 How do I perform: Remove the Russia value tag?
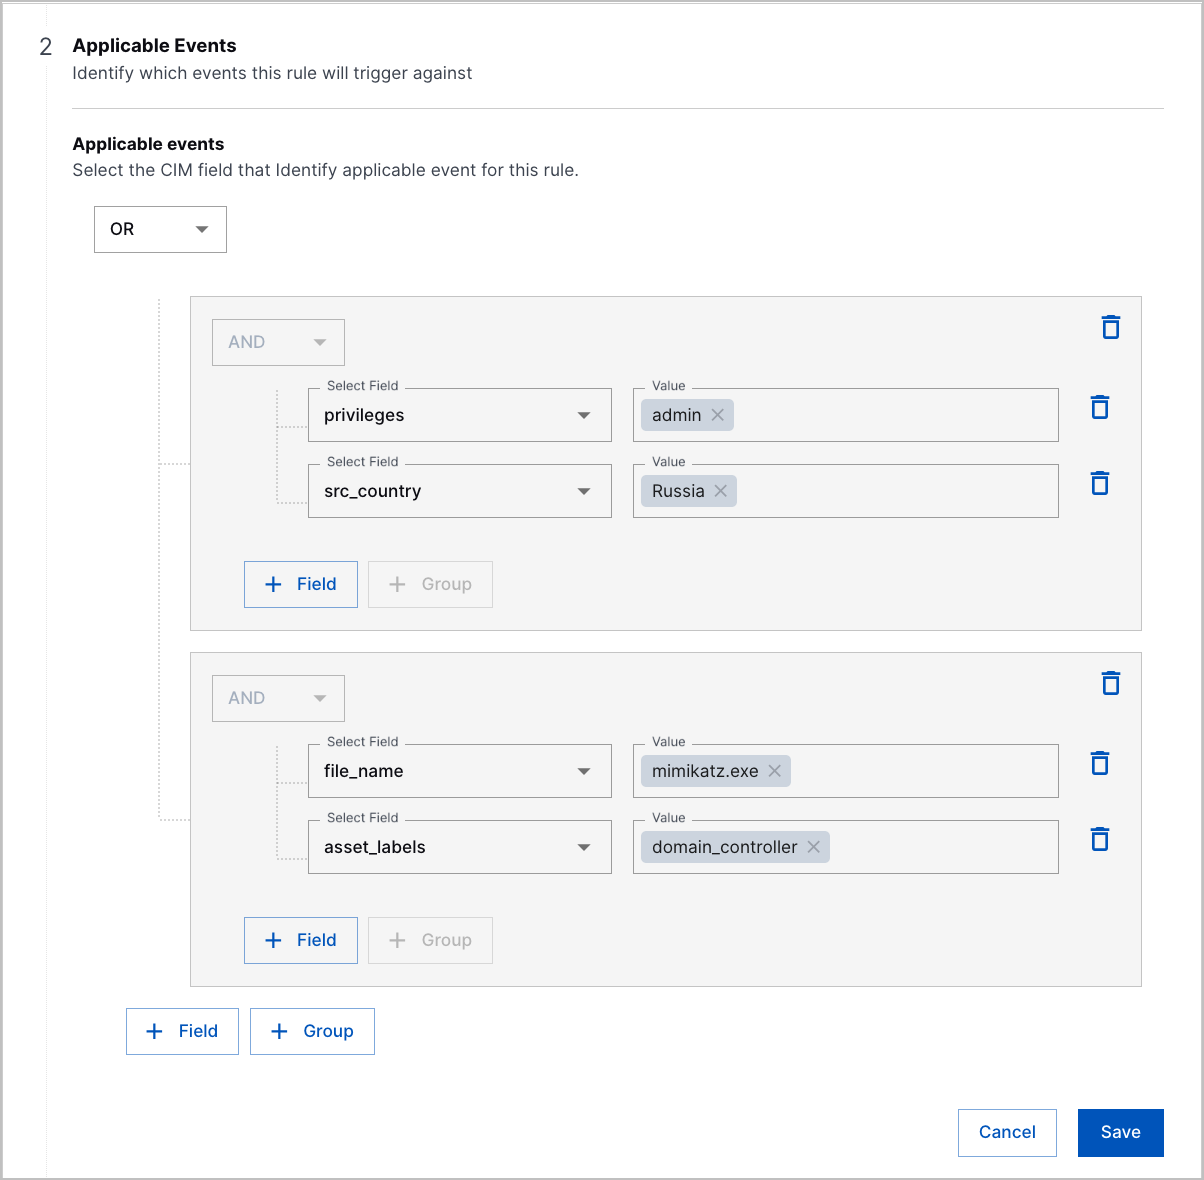(x=720, y=490)
